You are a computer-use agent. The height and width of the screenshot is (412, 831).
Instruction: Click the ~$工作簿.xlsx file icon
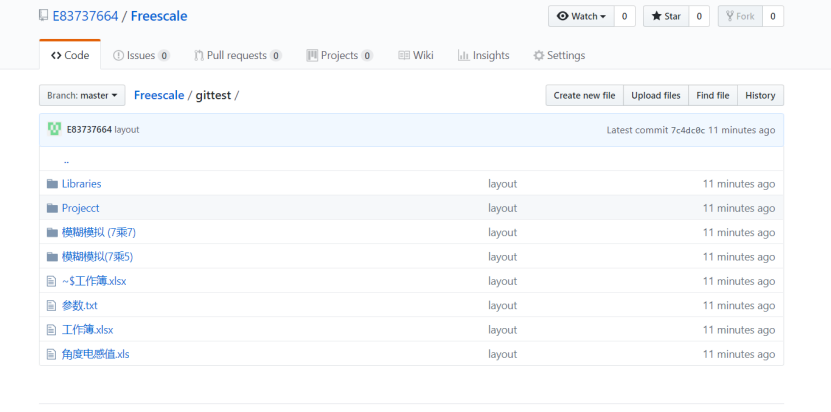pos(52,281)
